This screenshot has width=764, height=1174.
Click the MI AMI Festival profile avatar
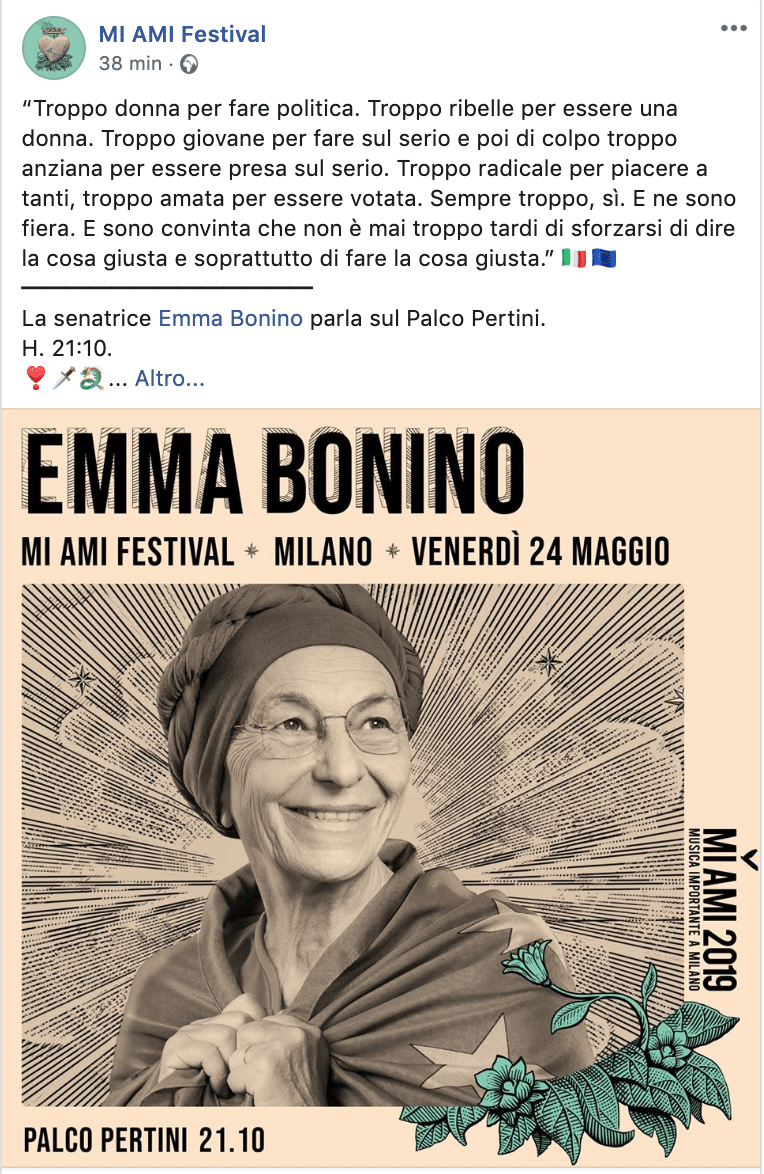54,48
